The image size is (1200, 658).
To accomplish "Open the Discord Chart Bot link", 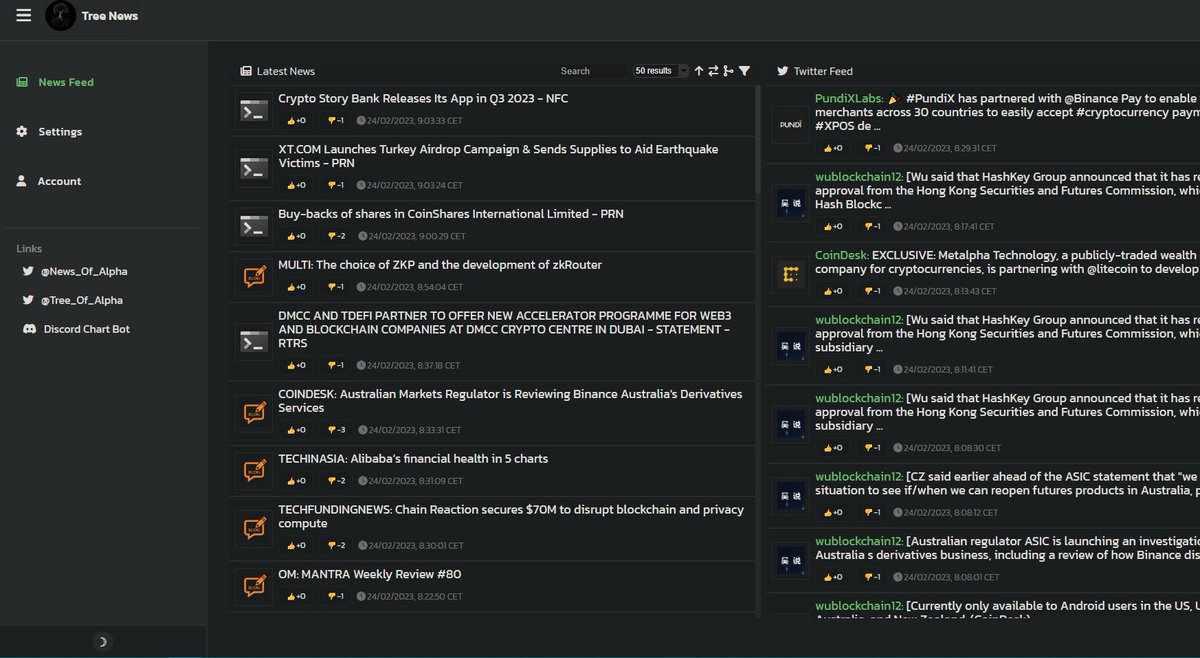I will point(87,329).
